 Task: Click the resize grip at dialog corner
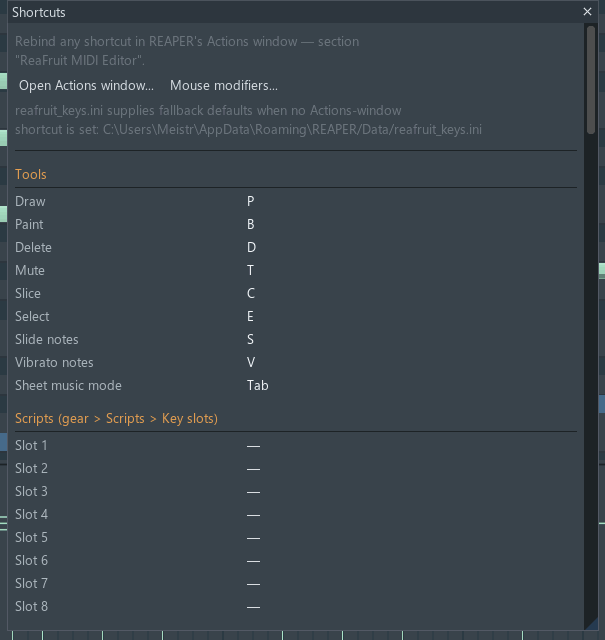592,623
